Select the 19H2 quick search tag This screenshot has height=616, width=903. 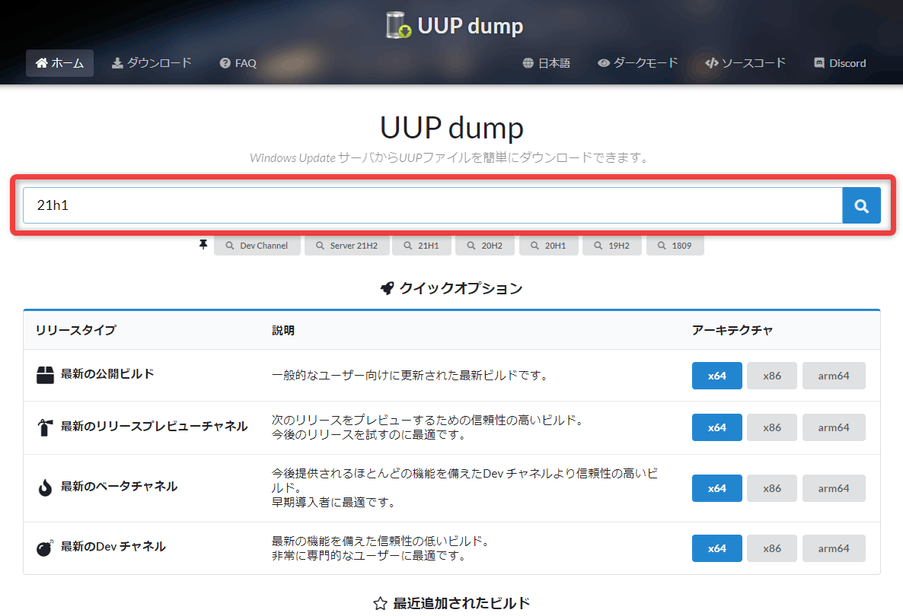click(612, 246)
